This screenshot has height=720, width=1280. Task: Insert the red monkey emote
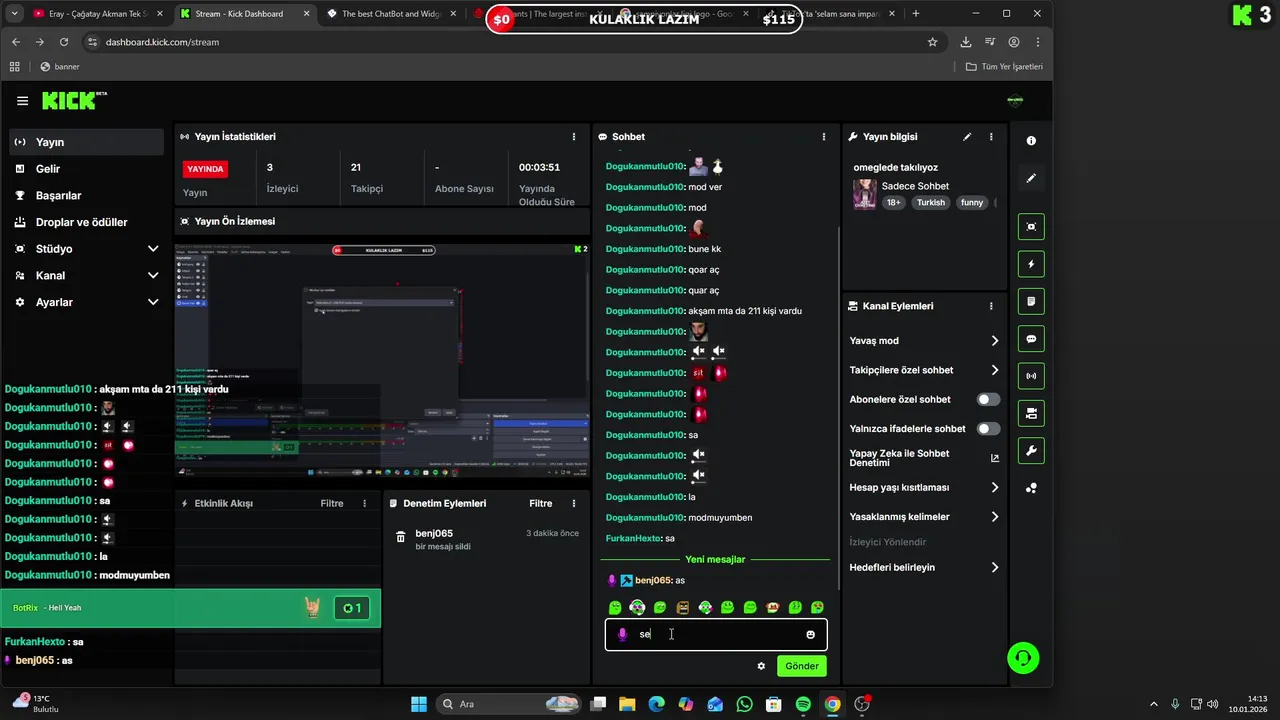pyautogui.click(x=772, y=608)
